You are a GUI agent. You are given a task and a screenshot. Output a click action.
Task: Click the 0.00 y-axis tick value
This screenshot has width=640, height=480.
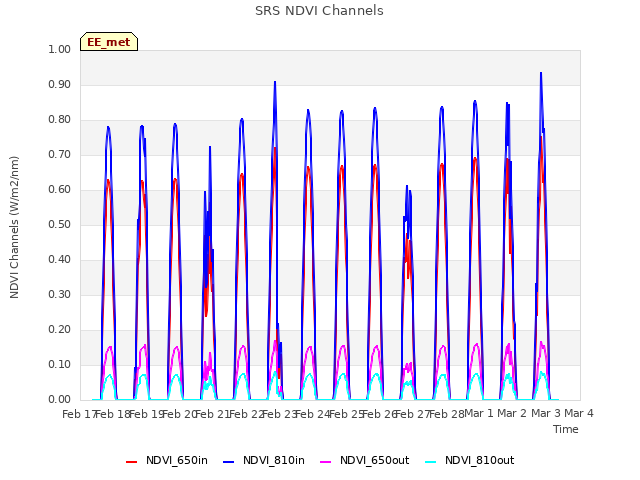click(59, 400)
